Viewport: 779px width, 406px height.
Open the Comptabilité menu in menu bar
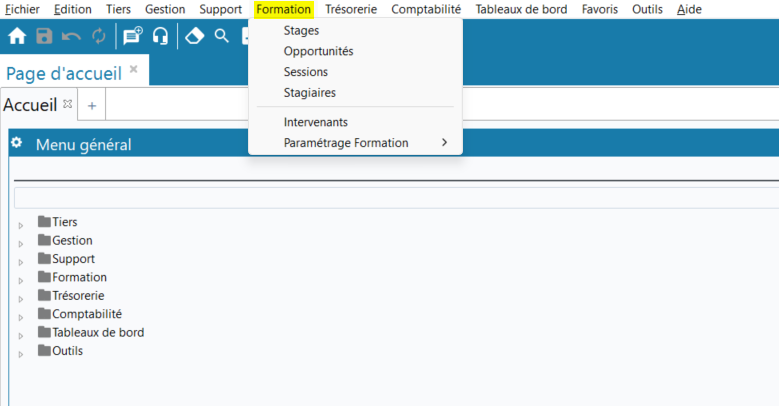tap(426, 9)
